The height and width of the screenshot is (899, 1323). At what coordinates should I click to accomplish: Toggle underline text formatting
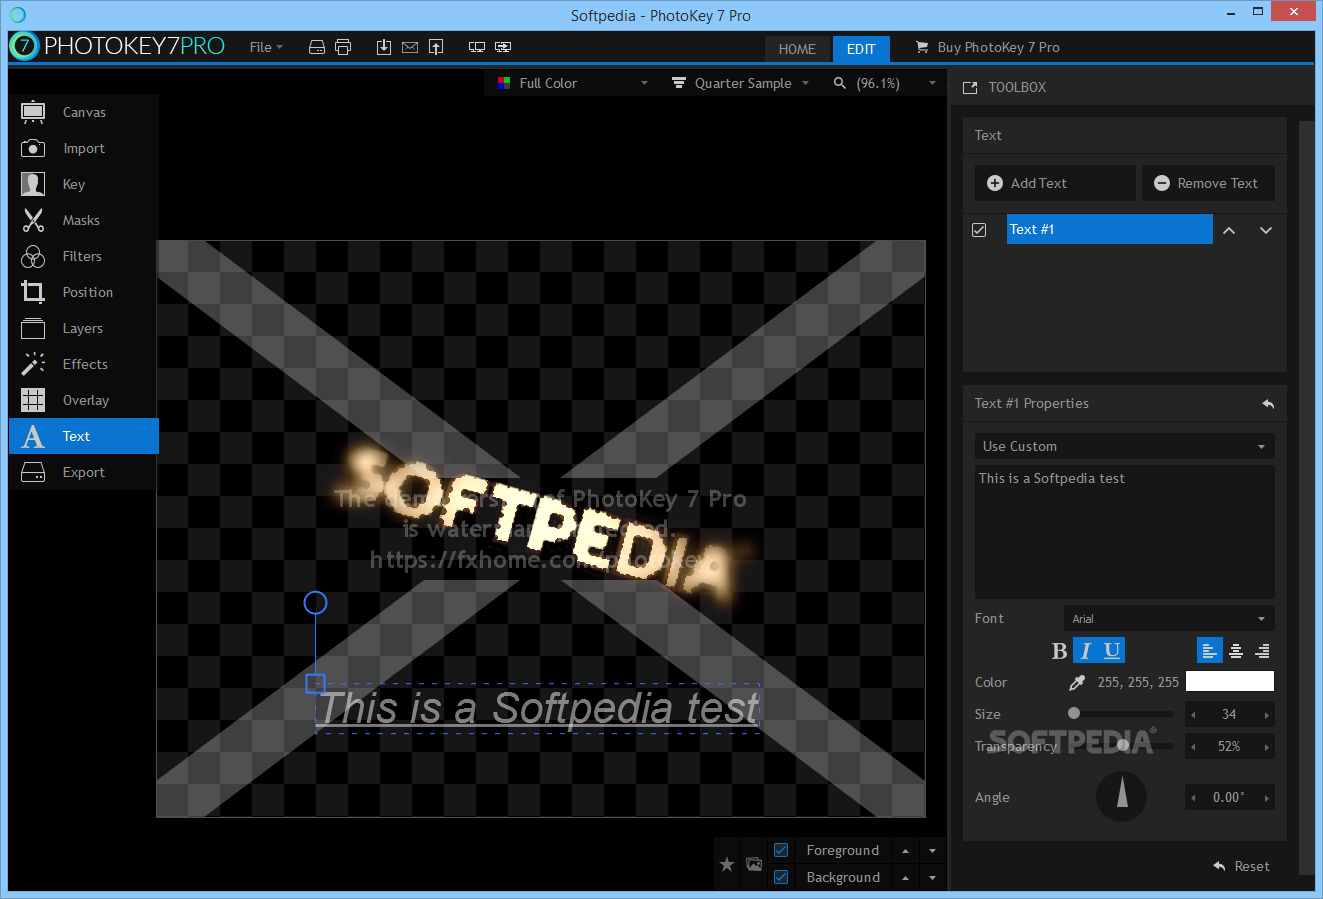(1112, 651)
